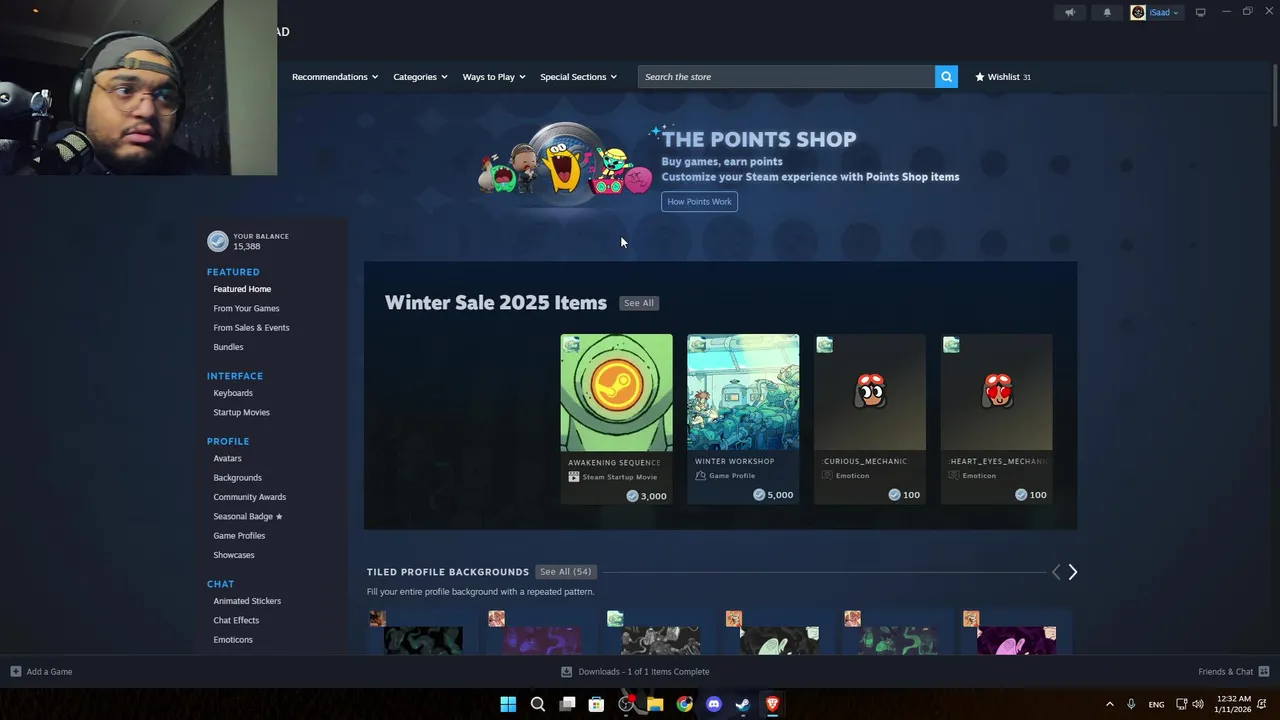
Task: Click the iSaad profile avatar
Action: point(1138,13)
